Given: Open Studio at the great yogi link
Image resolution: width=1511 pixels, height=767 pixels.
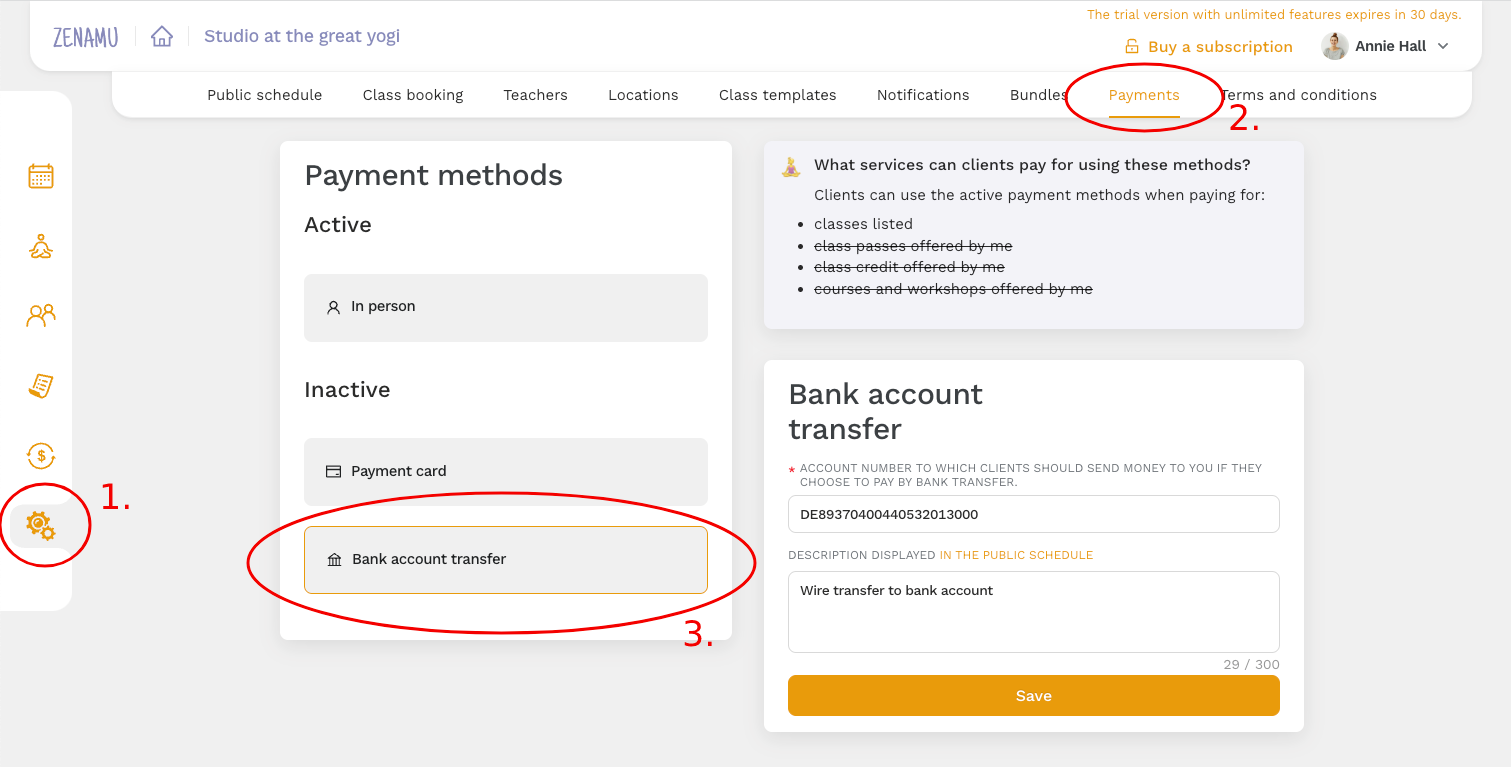Looking at the screenshot, I should tap(302, 36).
